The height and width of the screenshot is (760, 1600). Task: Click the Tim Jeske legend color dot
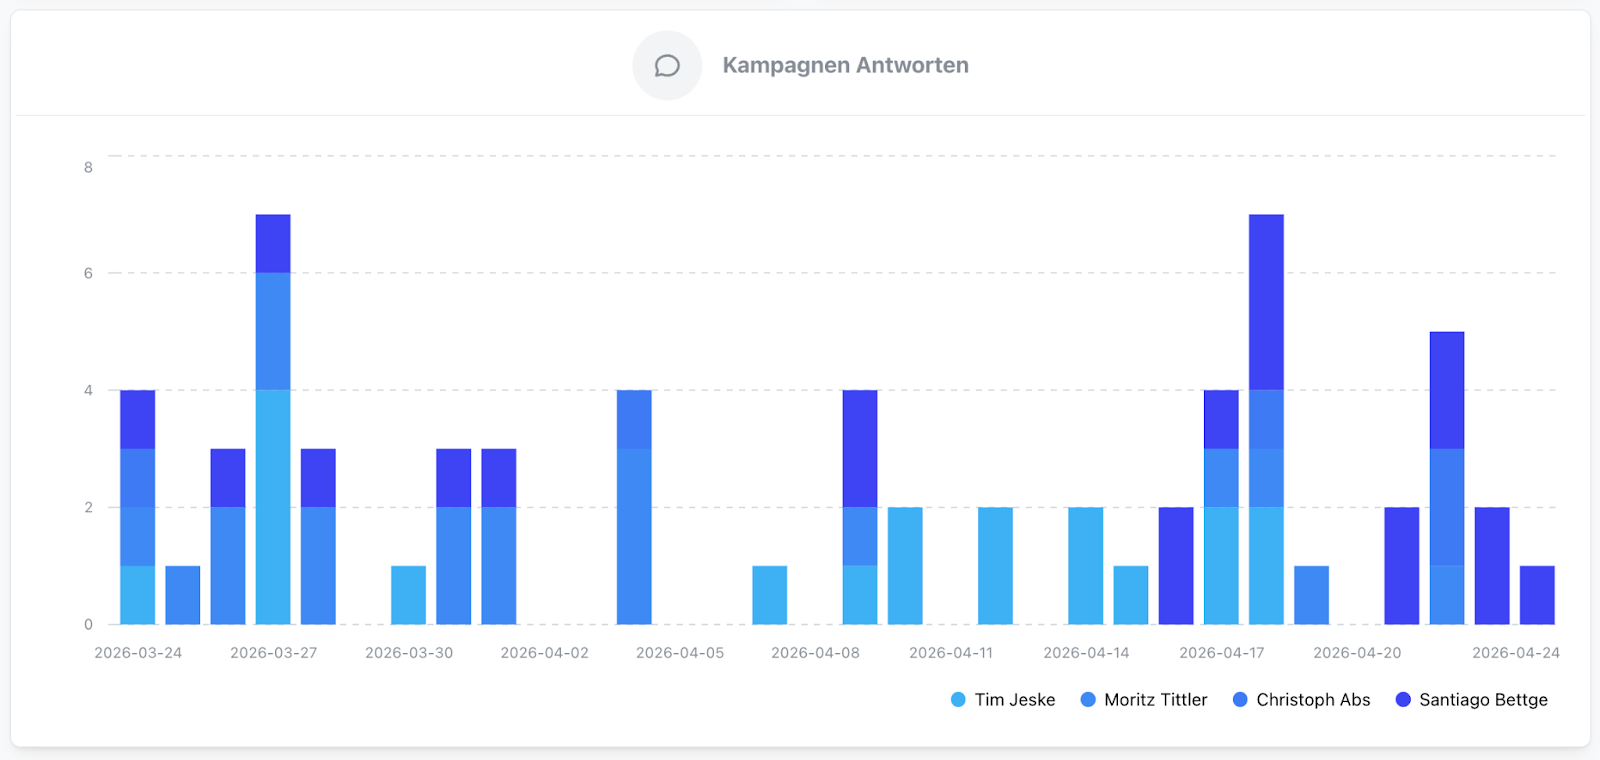coord(958,700)
